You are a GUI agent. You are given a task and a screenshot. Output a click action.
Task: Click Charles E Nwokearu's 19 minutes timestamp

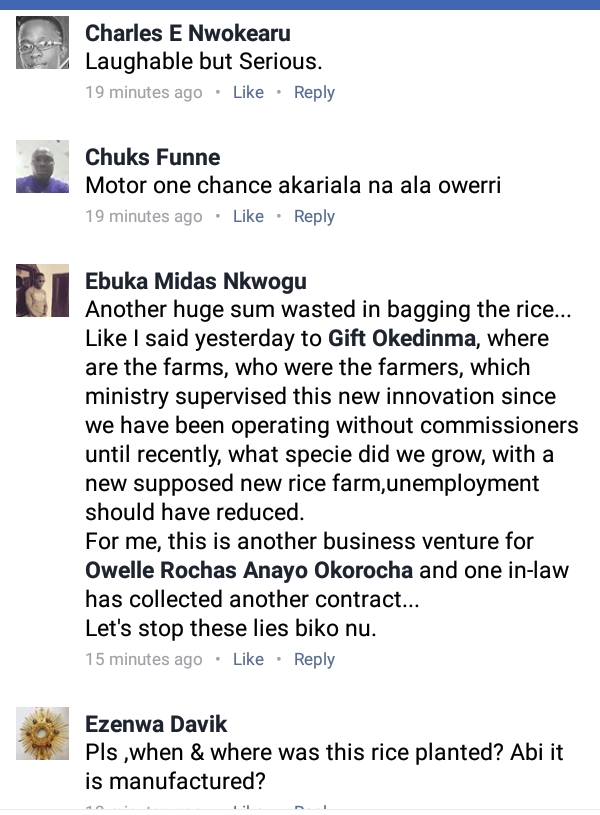[x=144, y=92]
